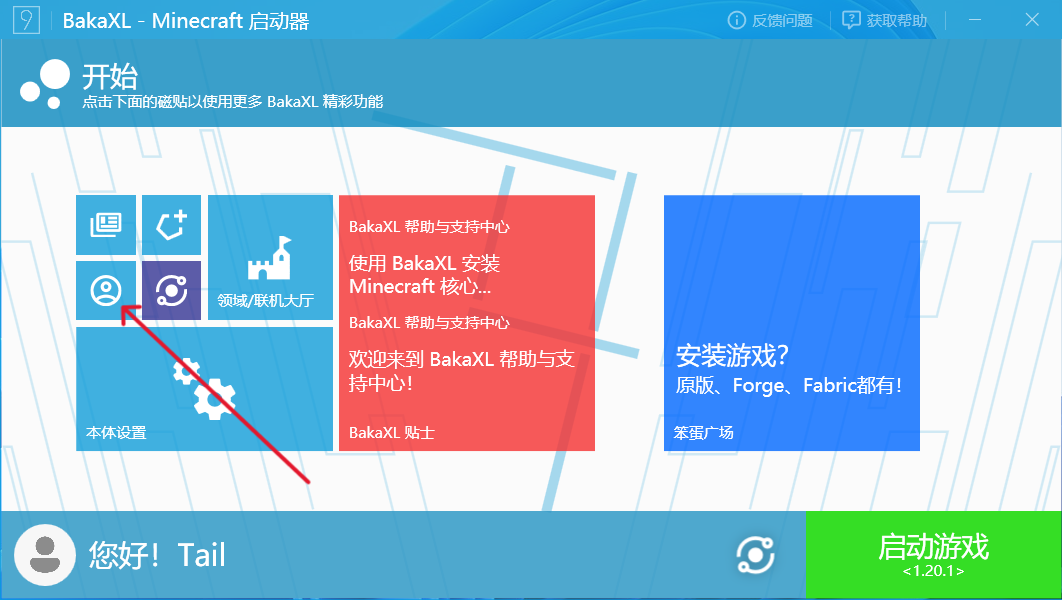Open the account profile icon tile

(106, 290)
